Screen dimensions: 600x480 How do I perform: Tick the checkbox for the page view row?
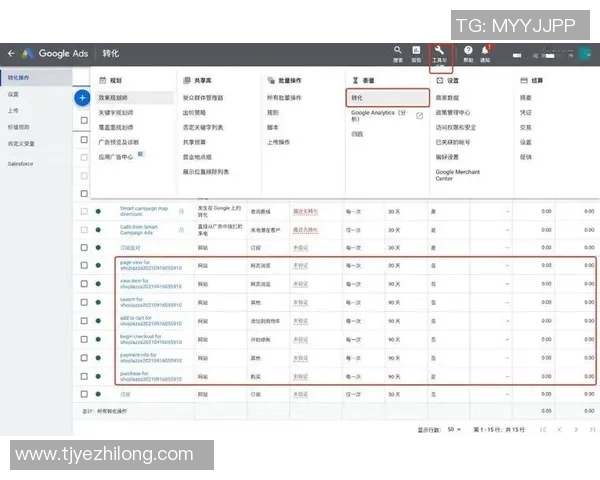point(84,265)
